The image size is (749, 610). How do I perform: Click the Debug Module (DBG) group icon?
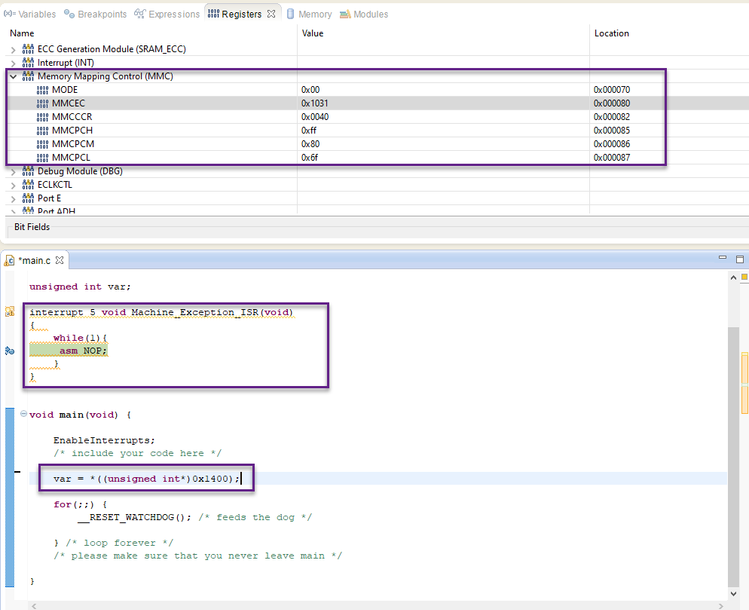click(x=28, y=171)
